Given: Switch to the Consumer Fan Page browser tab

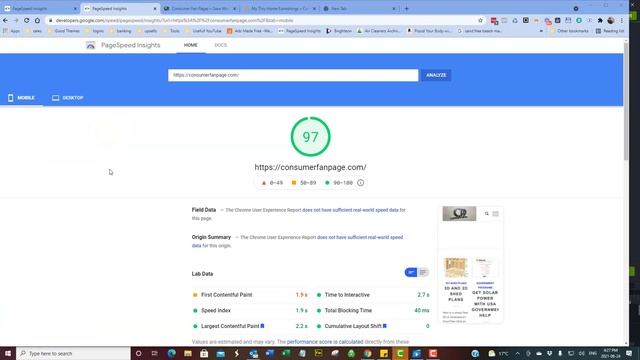Looking at the screenshot, I should (x=200, y=9).
